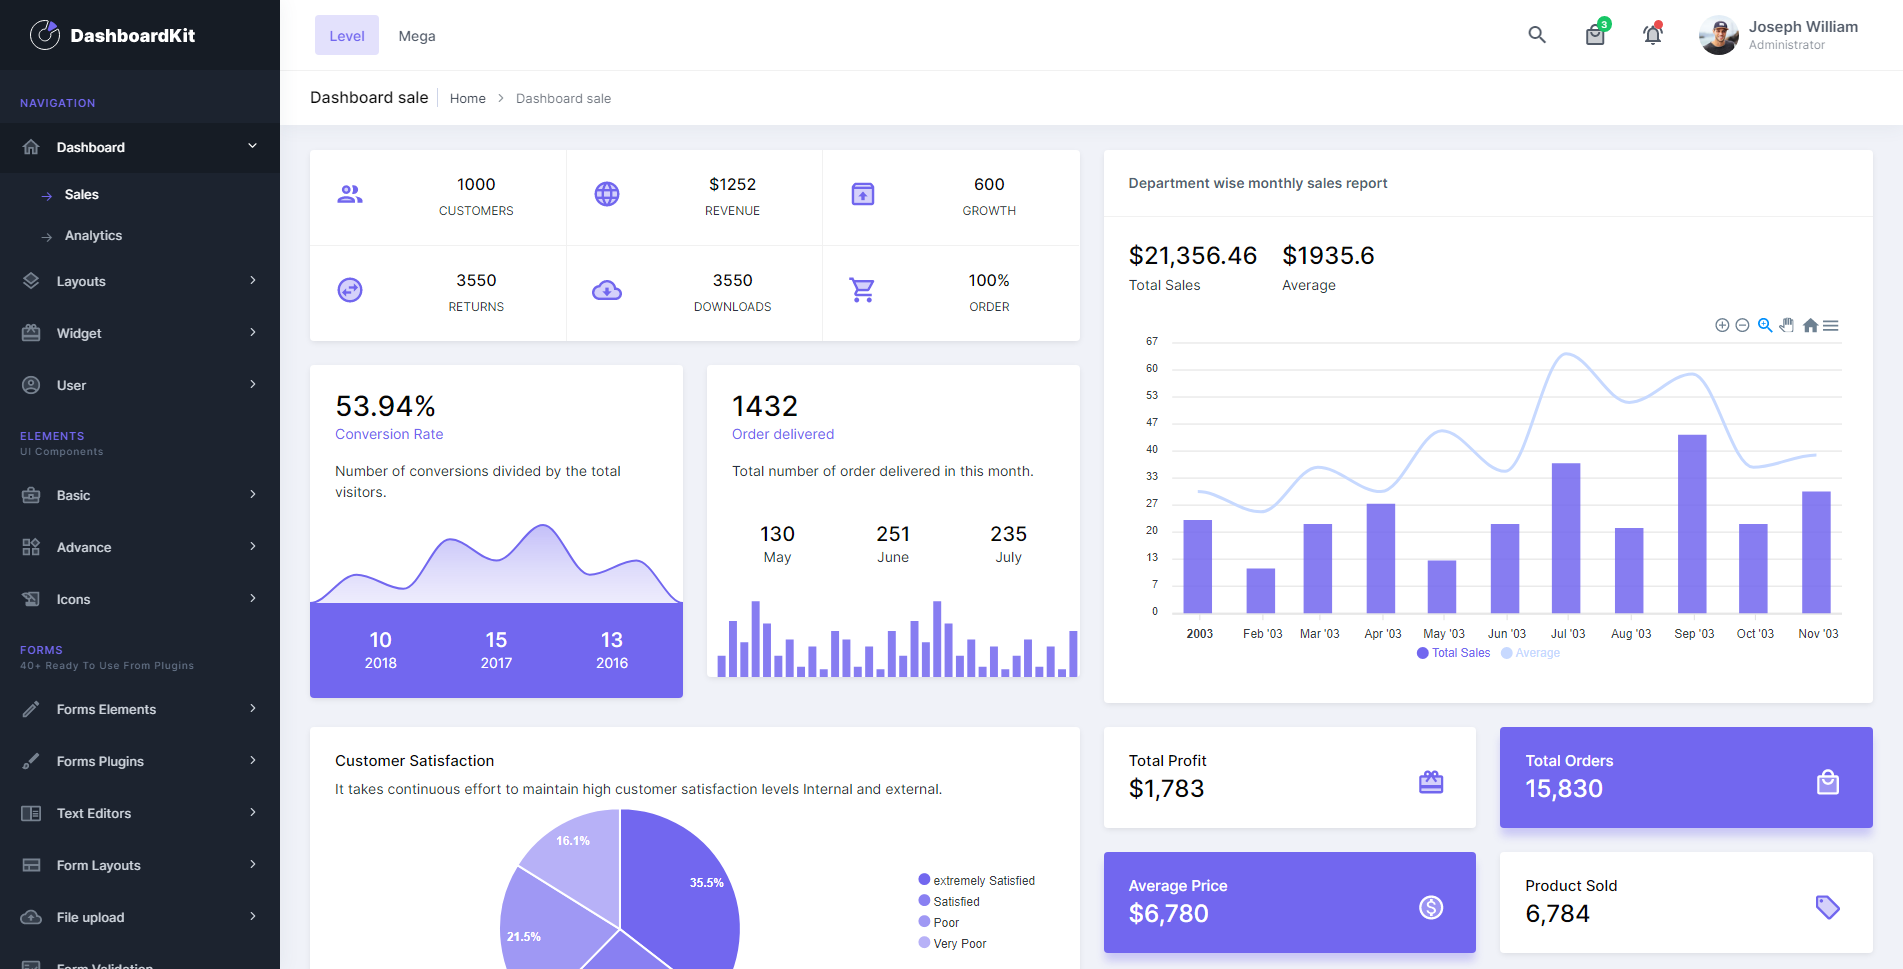
Task: Activate the selection zoom magnifier tool
Action: [1765, 325]
